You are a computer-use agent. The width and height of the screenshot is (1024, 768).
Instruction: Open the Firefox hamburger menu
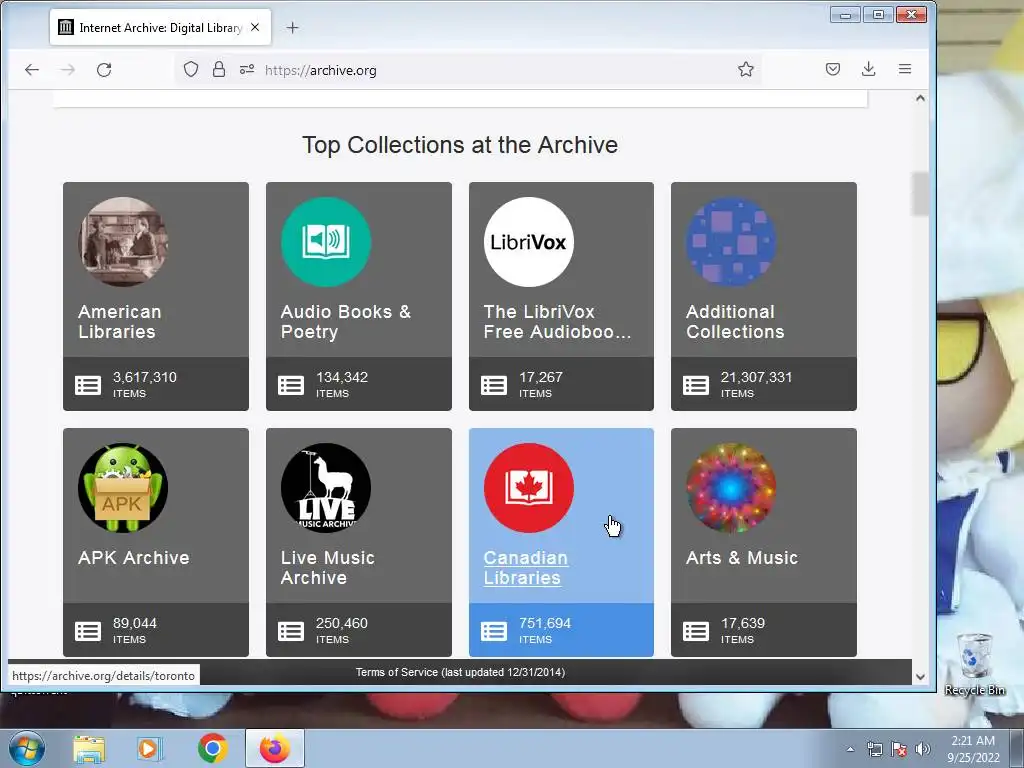pyautogui.click(x=904, y=69)
